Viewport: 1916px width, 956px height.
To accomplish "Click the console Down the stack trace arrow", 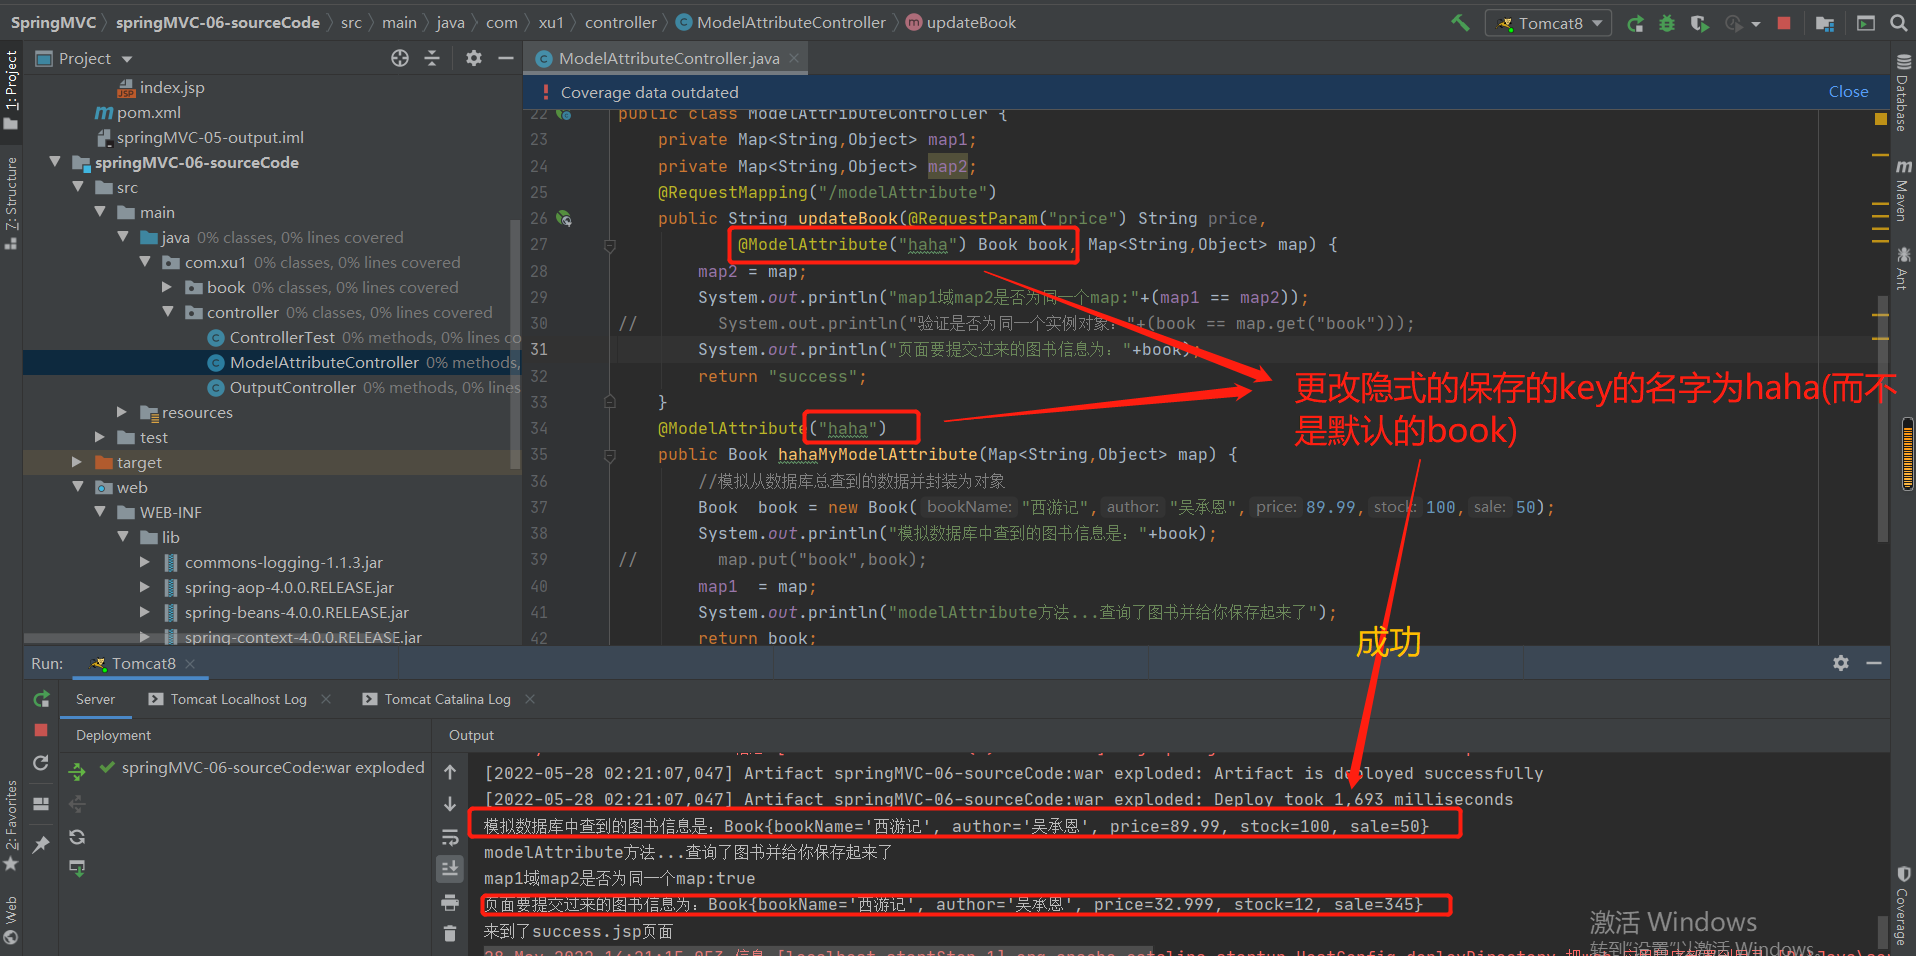I will point(450,804).
